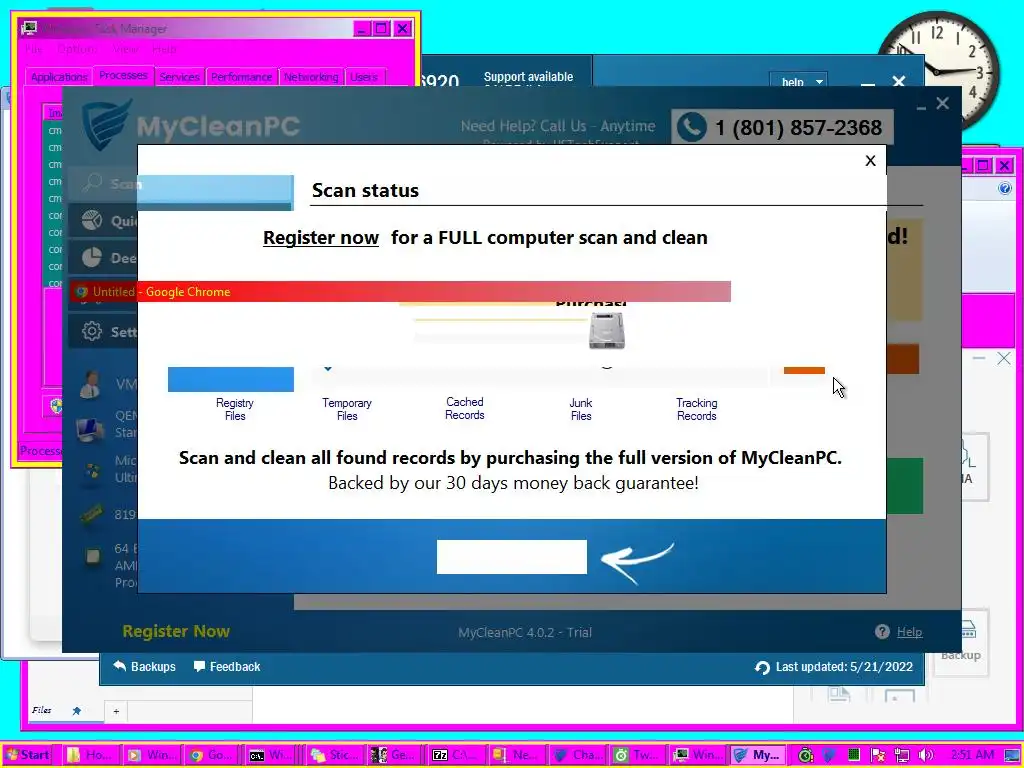Open the Ge... taskbar button

click(x=394, y=755)
